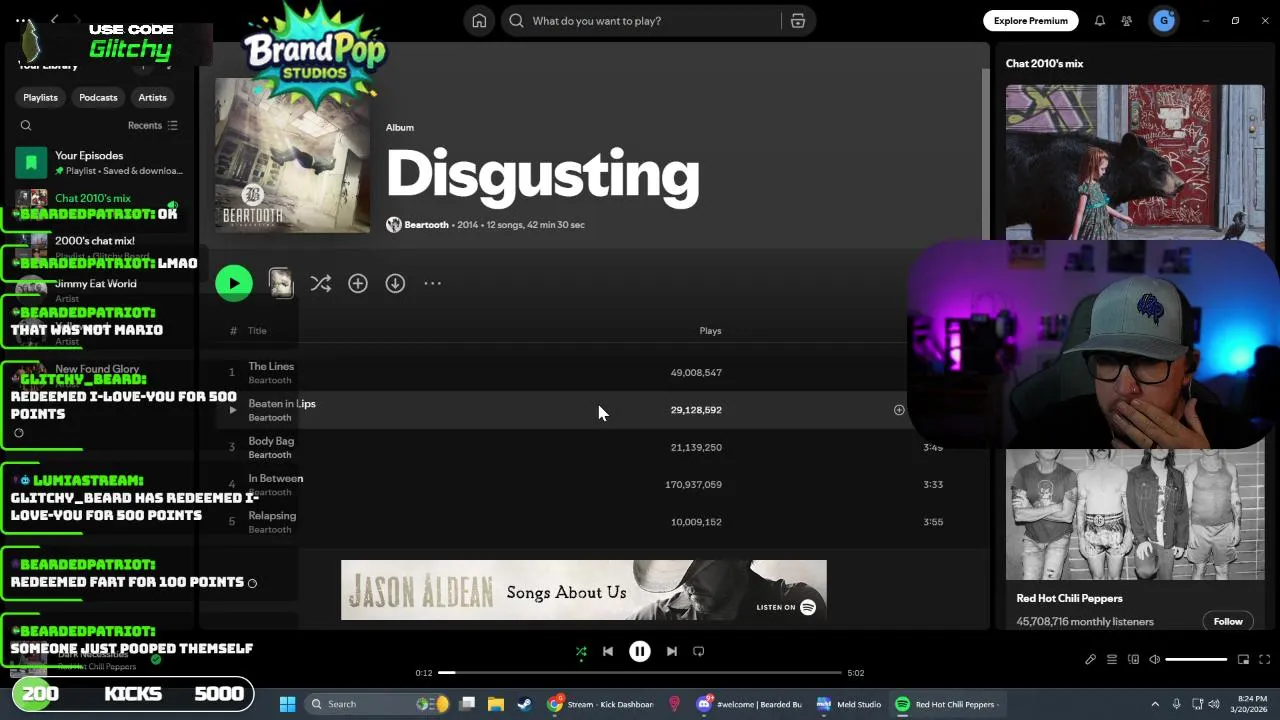Click 170,937,059 plays value
This screenshot has width=1280, height=720.
coord(693,485)
